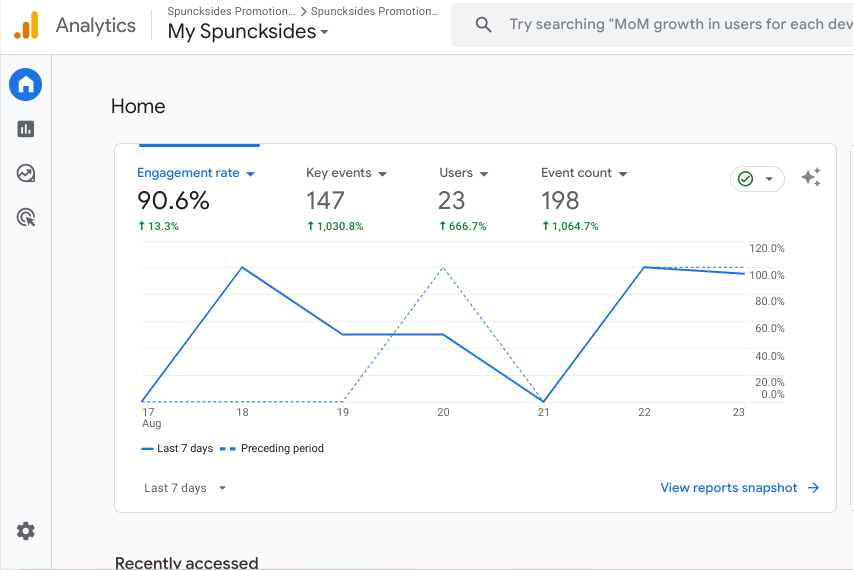This screenshot has width=853, height=570.
Task: Click second Spuncksides Promotion breadcrumb
Action: pos(375,11)
